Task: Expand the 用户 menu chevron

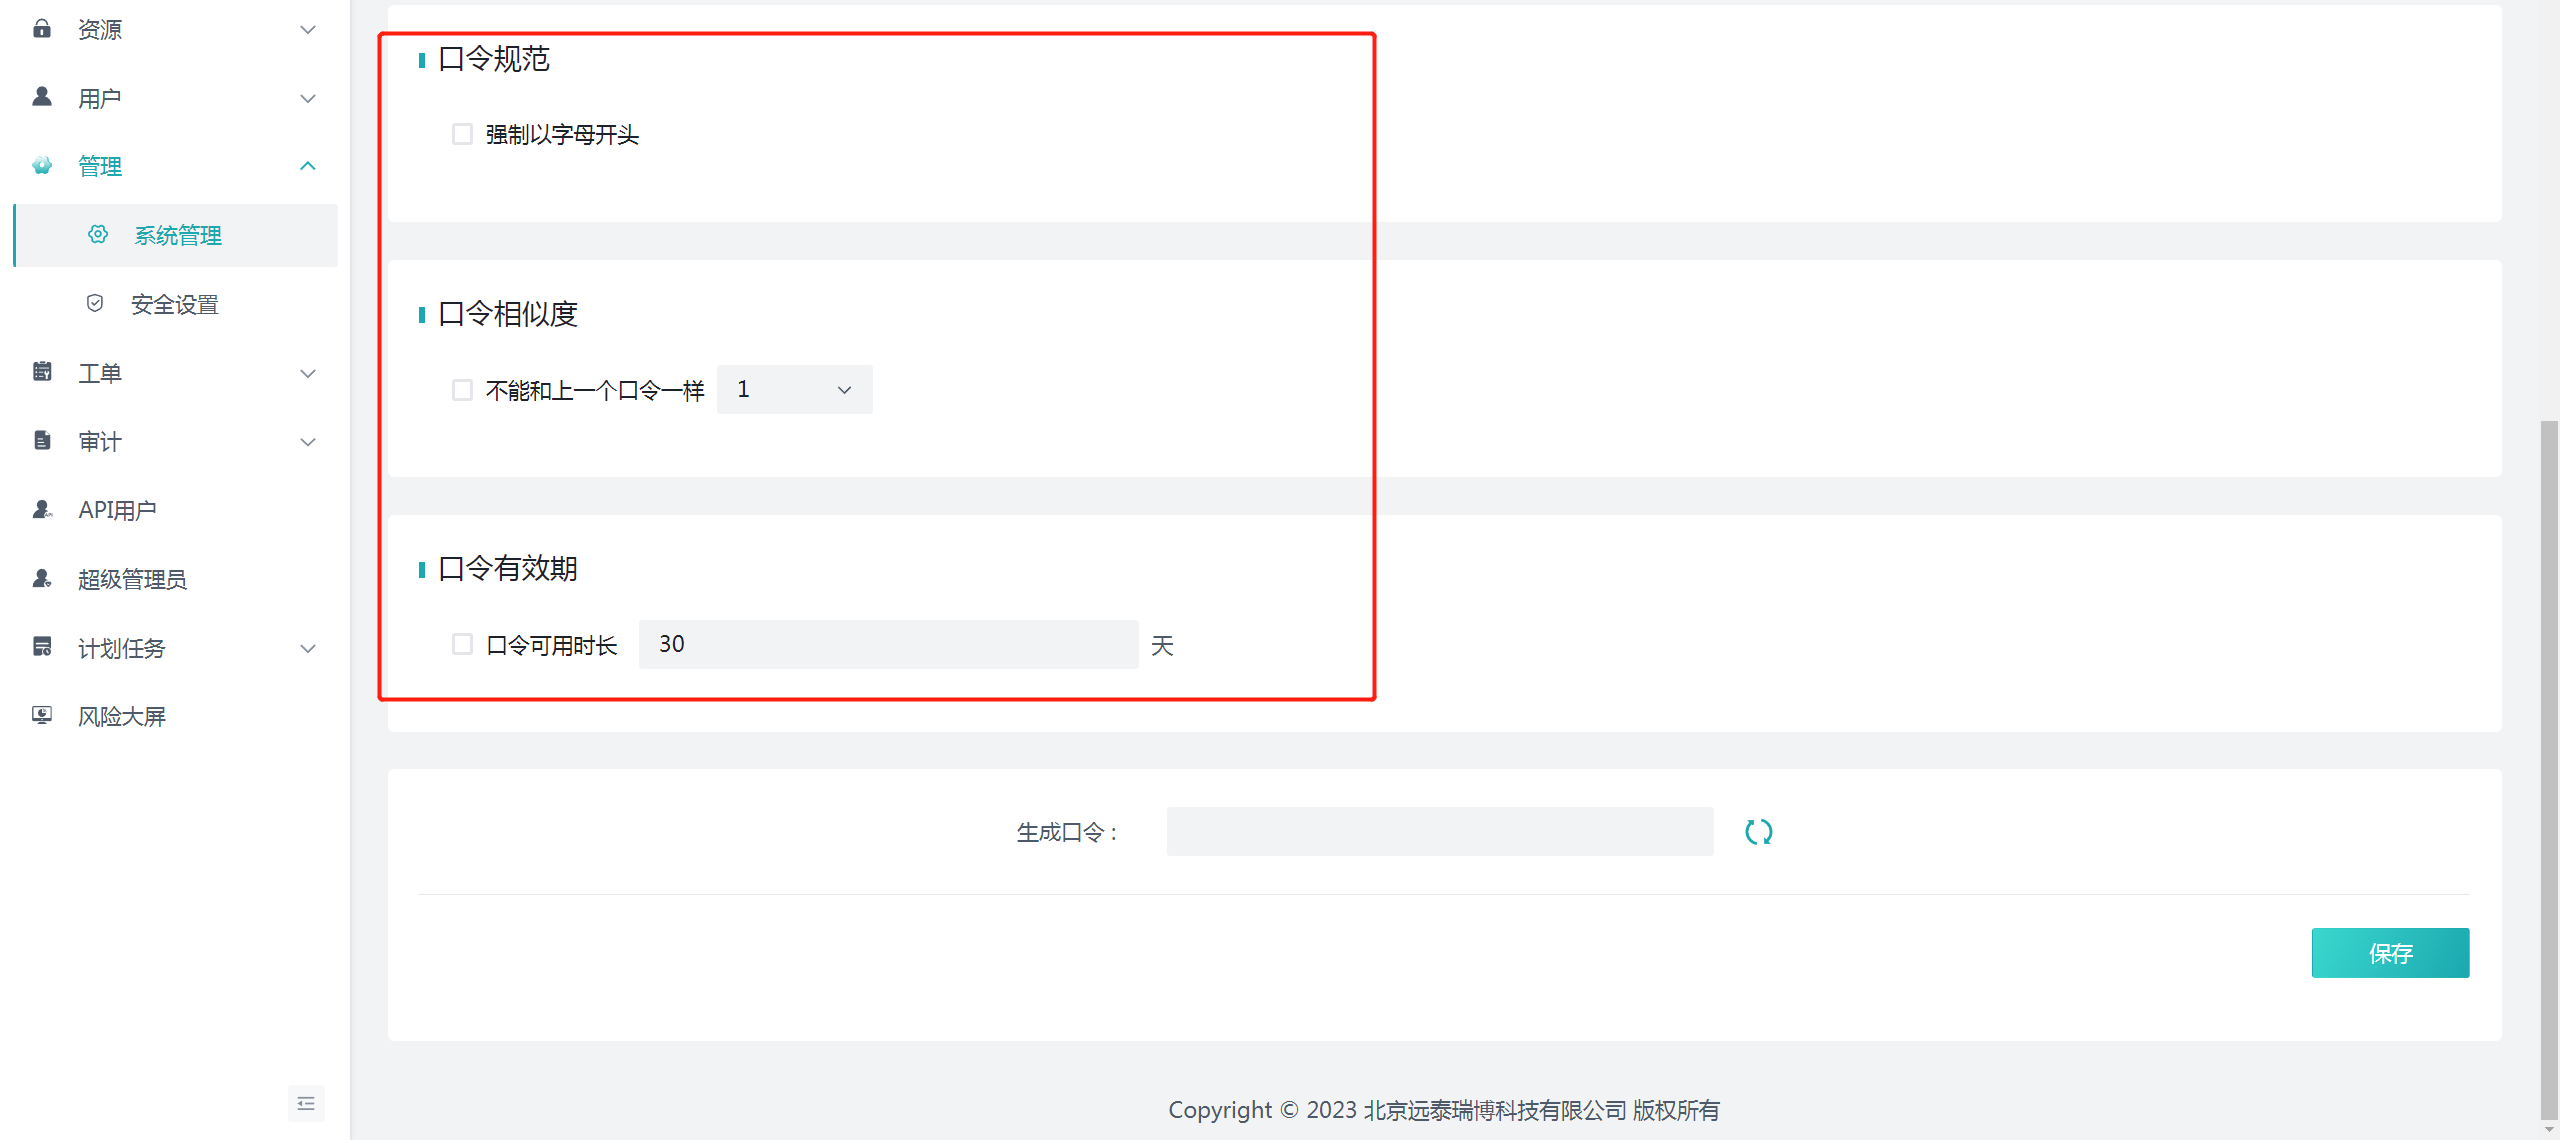Action: click(x=308, y=98)
